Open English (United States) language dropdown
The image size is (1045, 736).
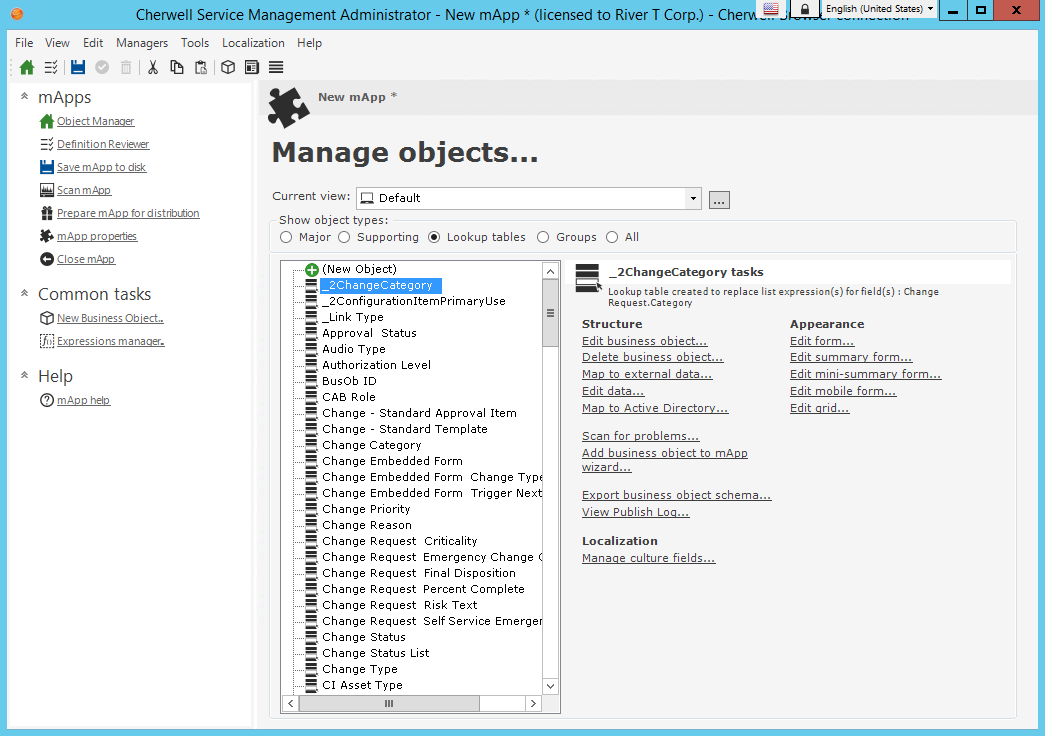878,9
